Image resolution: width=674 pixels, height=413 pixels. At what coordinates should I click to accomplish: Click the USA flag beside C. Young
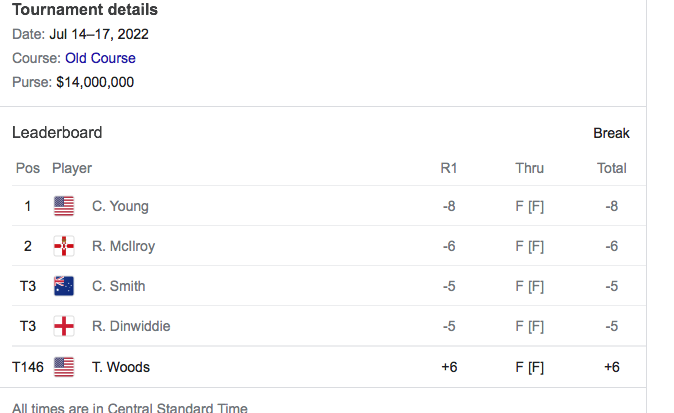(x=64, y=206)
